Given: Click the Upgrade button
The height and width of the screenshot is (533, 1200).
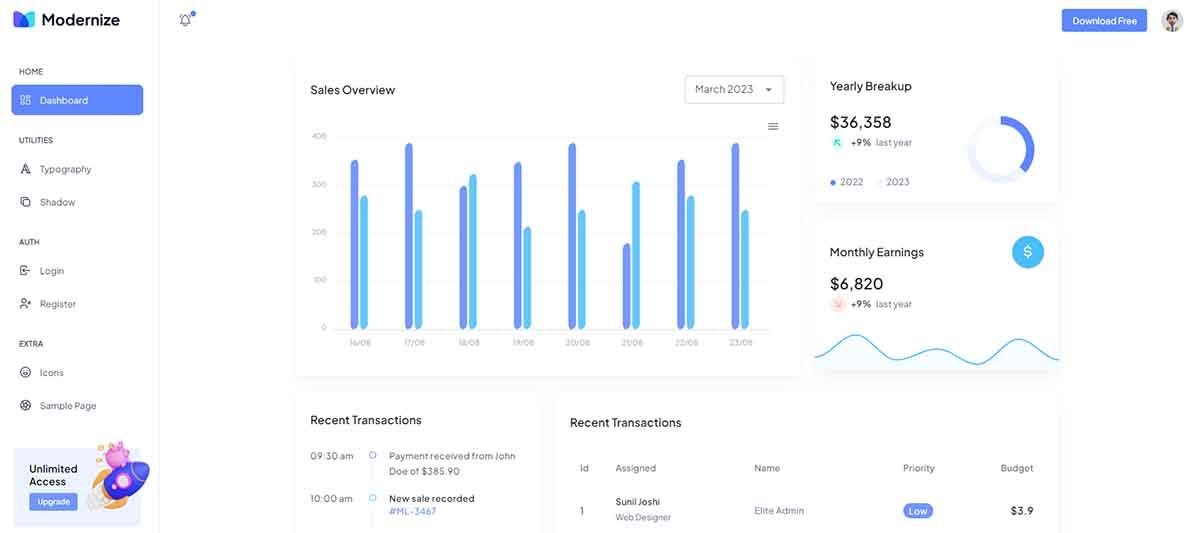Looking at the screenshot, I should point(53,502).
